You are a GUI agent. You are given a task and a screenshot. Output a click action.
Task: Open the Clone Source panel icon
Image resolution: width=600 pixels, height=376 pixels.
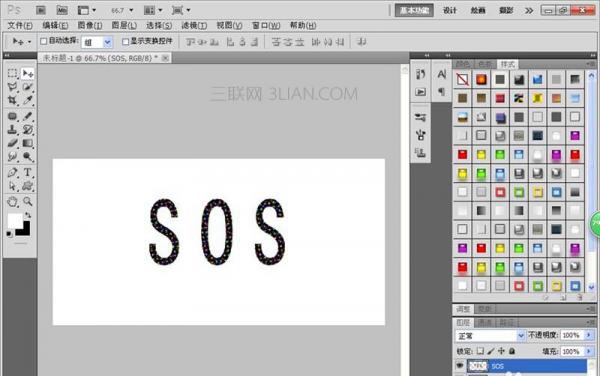[x=421, y=153]
